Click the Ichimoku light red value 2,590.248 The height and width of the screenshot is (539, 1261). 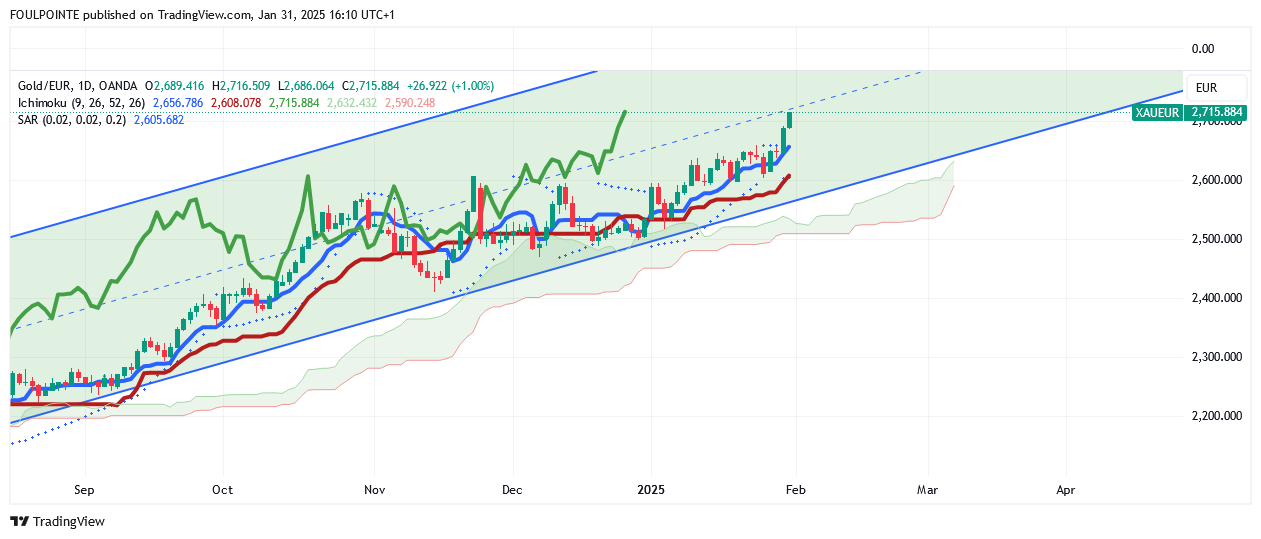(x=410, y=103)
